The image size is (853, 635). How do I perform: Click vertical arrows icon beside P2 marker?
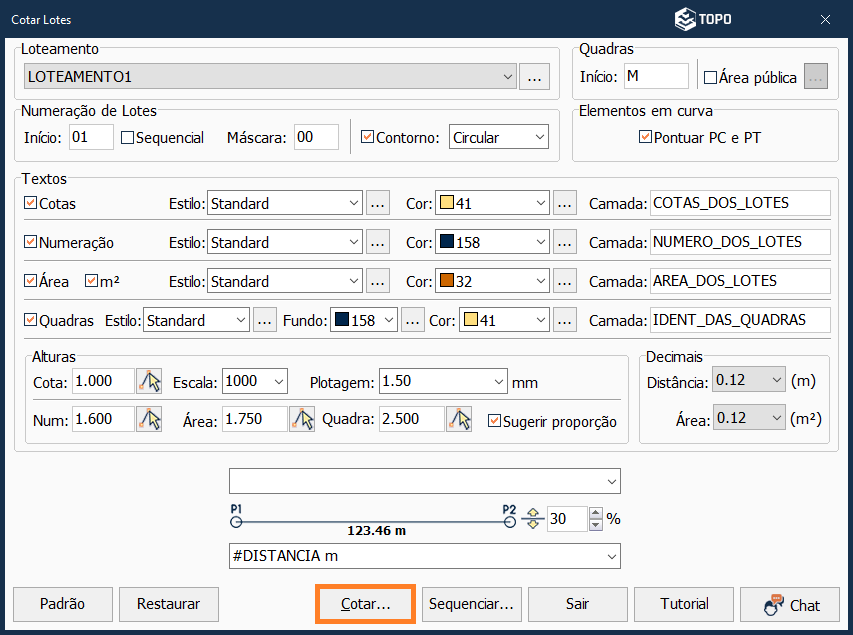[532, 519]
